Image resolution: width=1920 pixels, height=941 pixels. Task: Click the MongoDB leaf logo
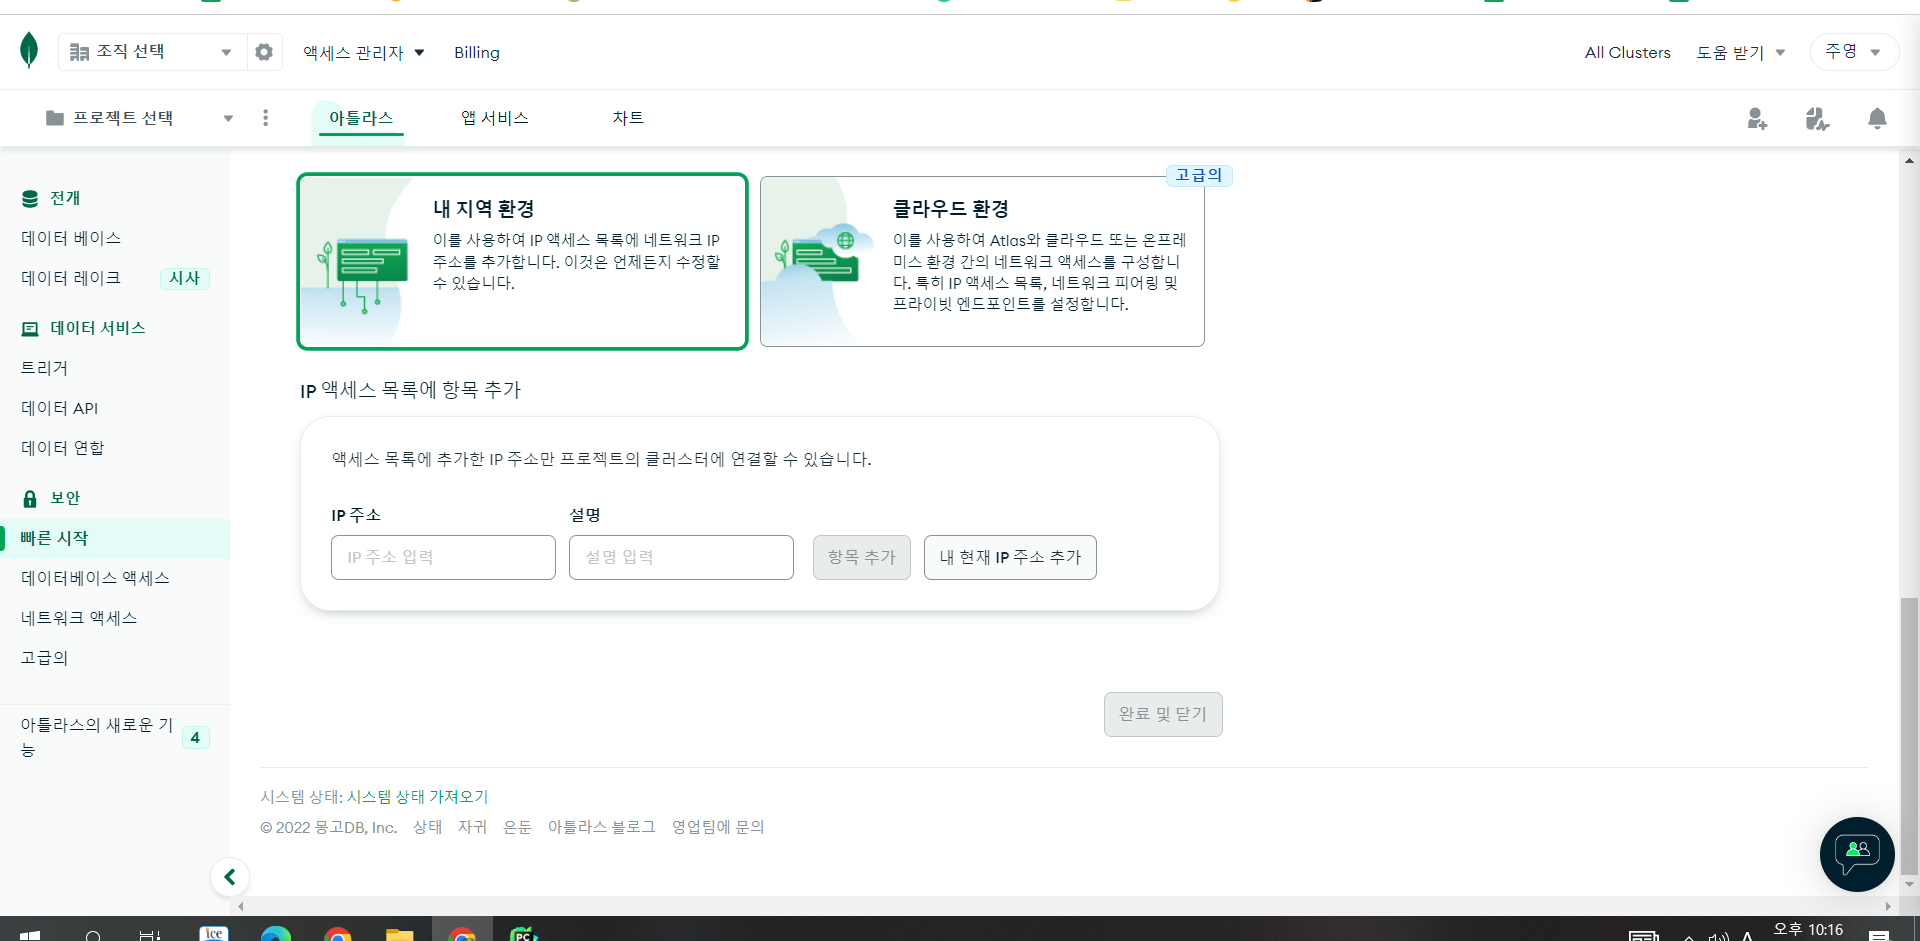coord(29,50)
